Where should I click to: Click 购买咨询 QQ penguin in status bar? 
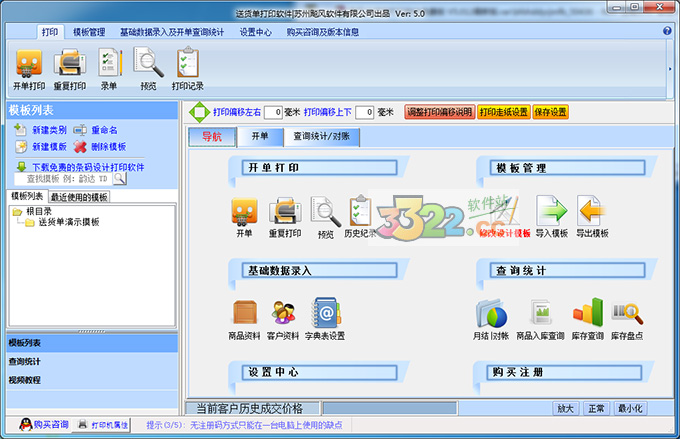pyautogui.click(x=44, y=424)
